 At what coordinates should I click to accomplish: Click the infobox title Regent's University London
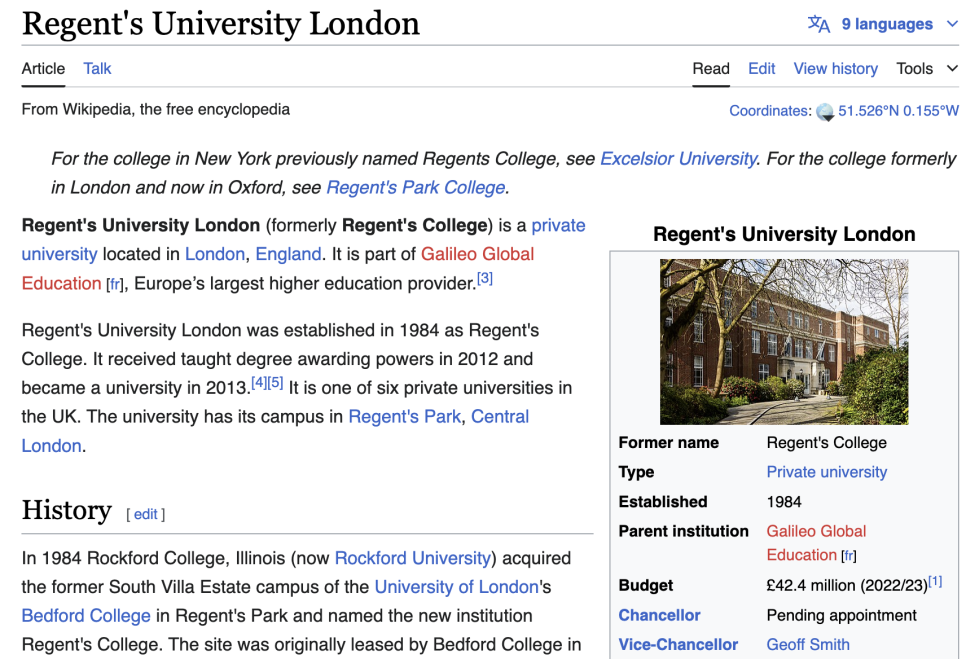tap(784, 235)
